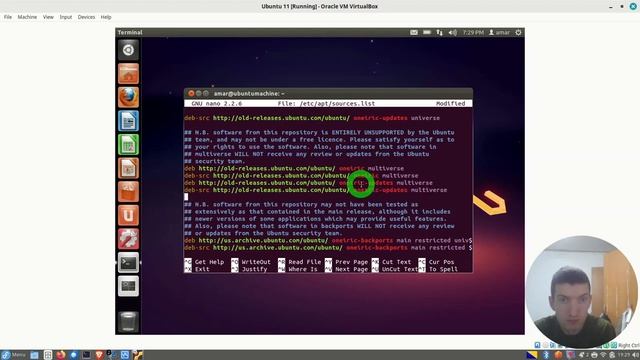Click the nano Read File shortcut label

click(304, 262)
